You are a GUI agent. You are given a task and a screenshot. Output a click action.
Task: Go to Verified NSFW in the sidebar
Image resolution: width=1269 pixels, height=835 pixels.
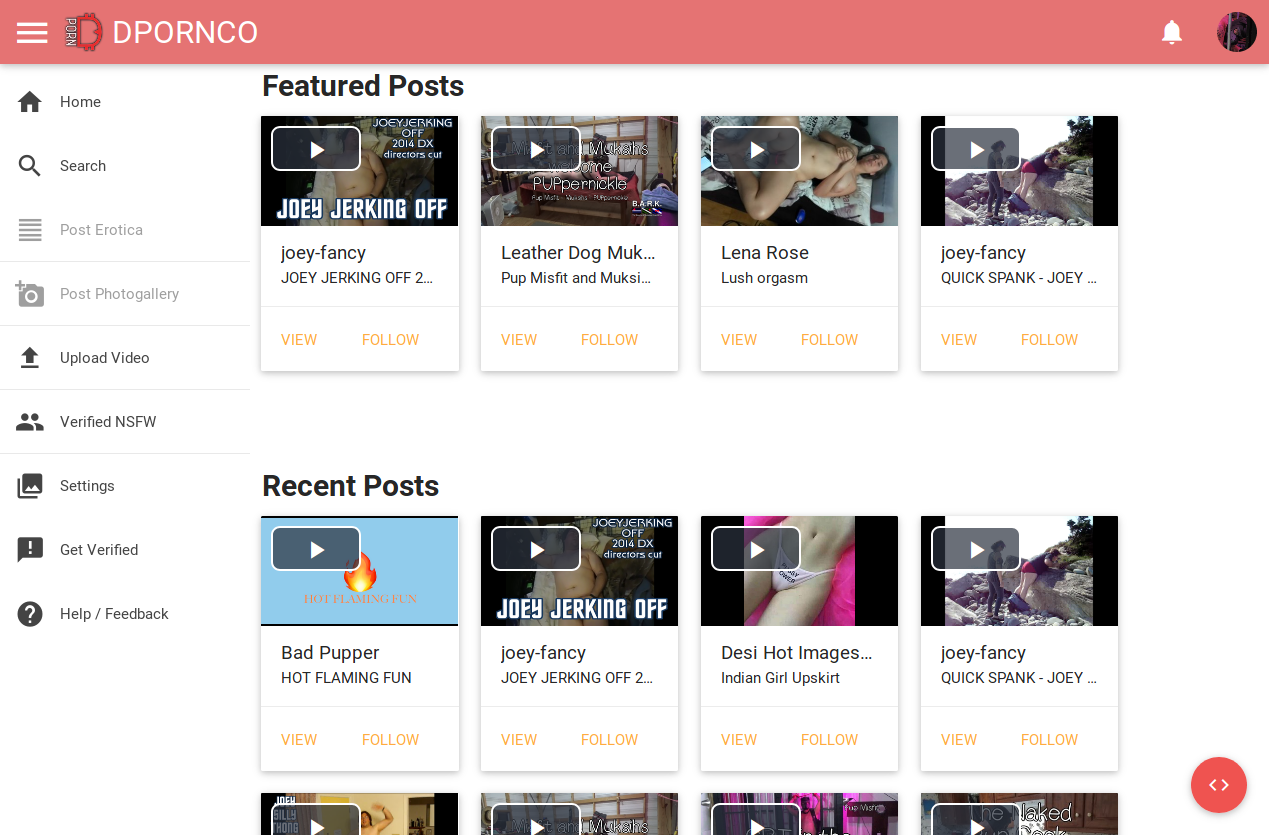coord(108,422)
